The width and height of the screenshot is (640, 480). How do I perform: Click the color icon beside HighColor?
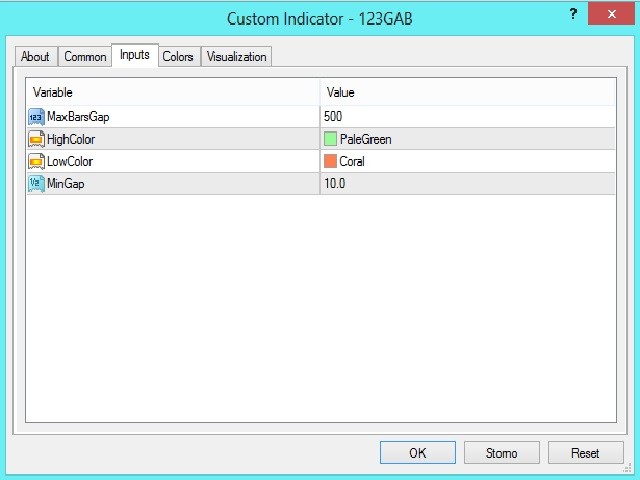coord(36,139)
